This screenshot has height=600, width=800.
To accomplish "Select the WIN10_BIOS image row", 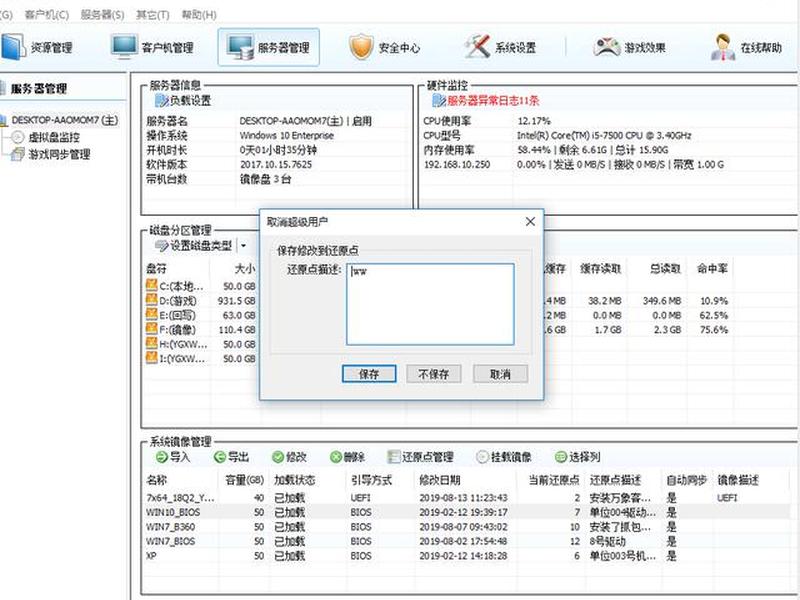I will (x=467, y=512).
